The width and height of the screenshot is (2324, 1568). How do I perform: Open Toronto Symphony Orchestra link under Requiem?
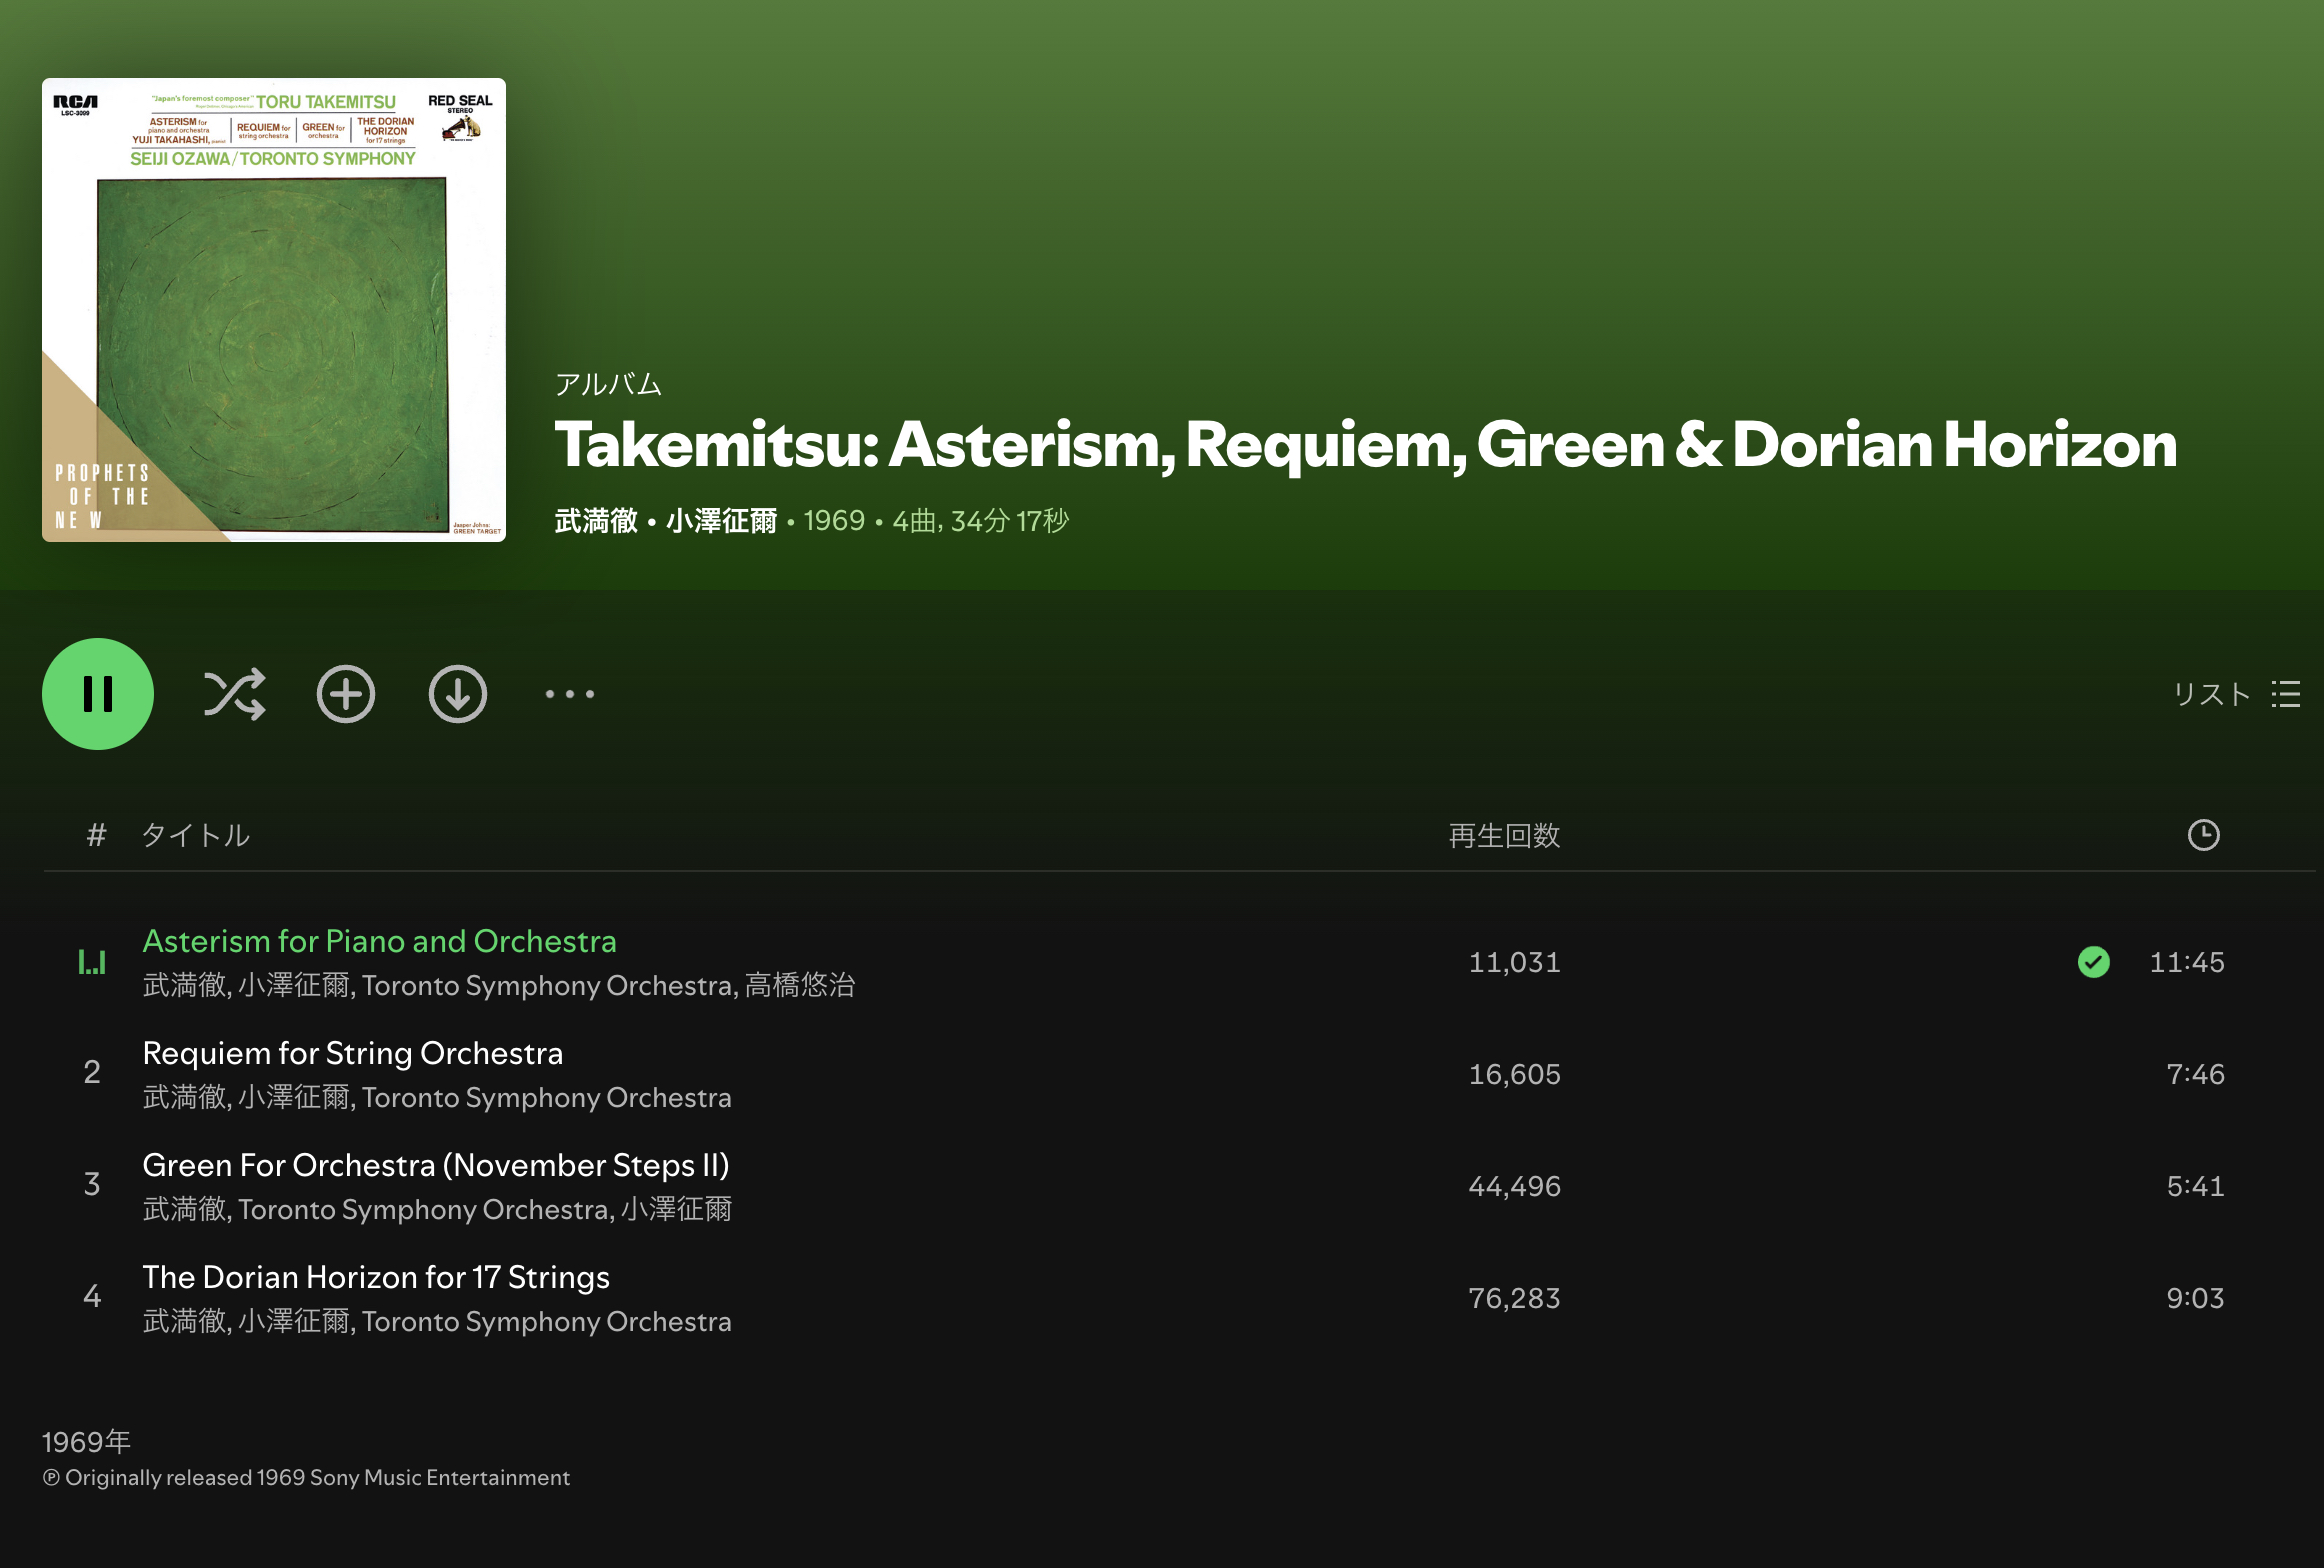click(x=547, y=1097)
